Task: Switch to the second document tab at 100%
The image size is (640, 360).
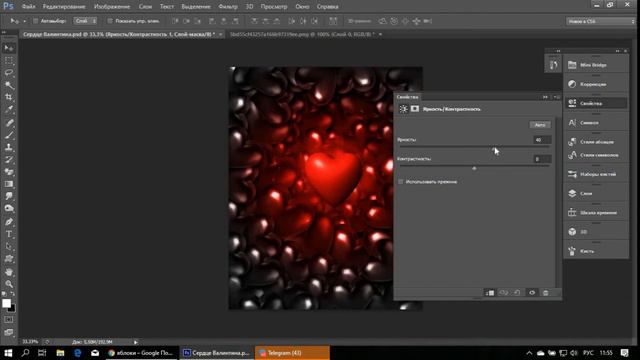Action: (x=302, y=34)
